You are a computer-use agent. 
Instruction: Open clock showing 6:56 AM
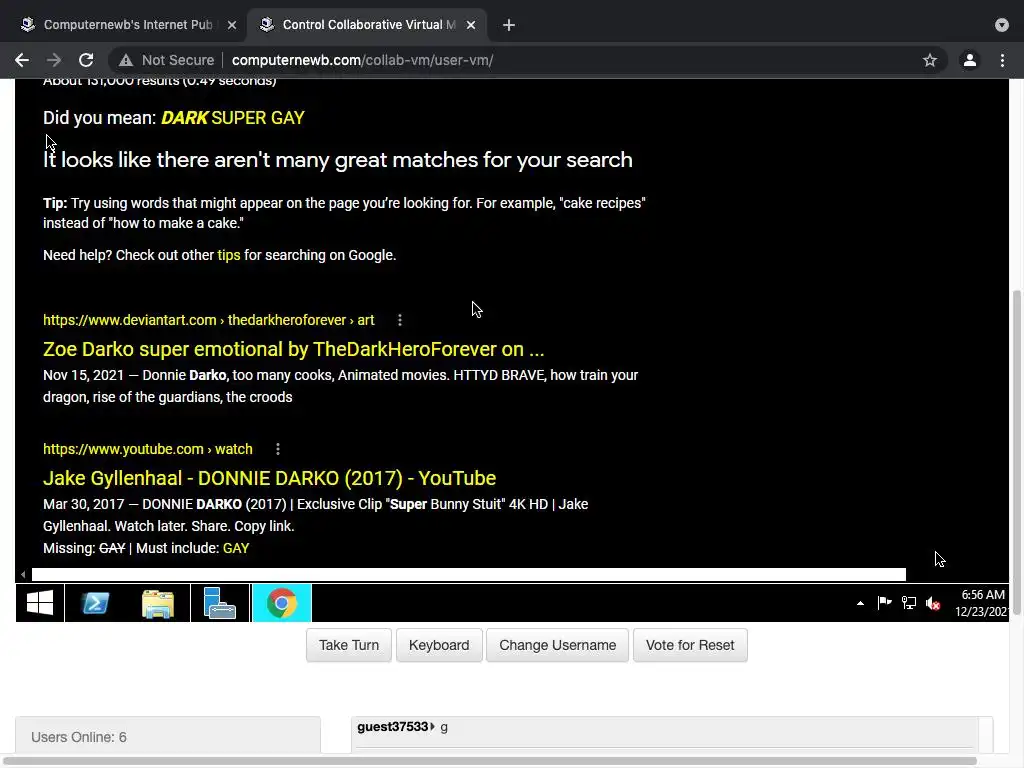tap(982, 603)
